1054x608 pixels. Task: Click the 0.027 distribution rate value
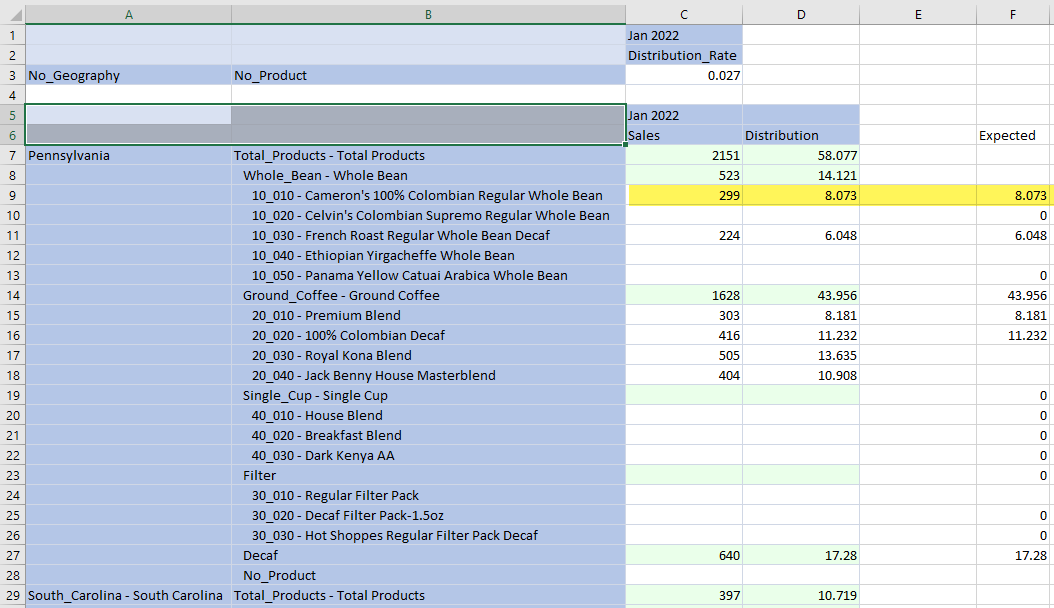pyautogui.click(x=684, y=75)
